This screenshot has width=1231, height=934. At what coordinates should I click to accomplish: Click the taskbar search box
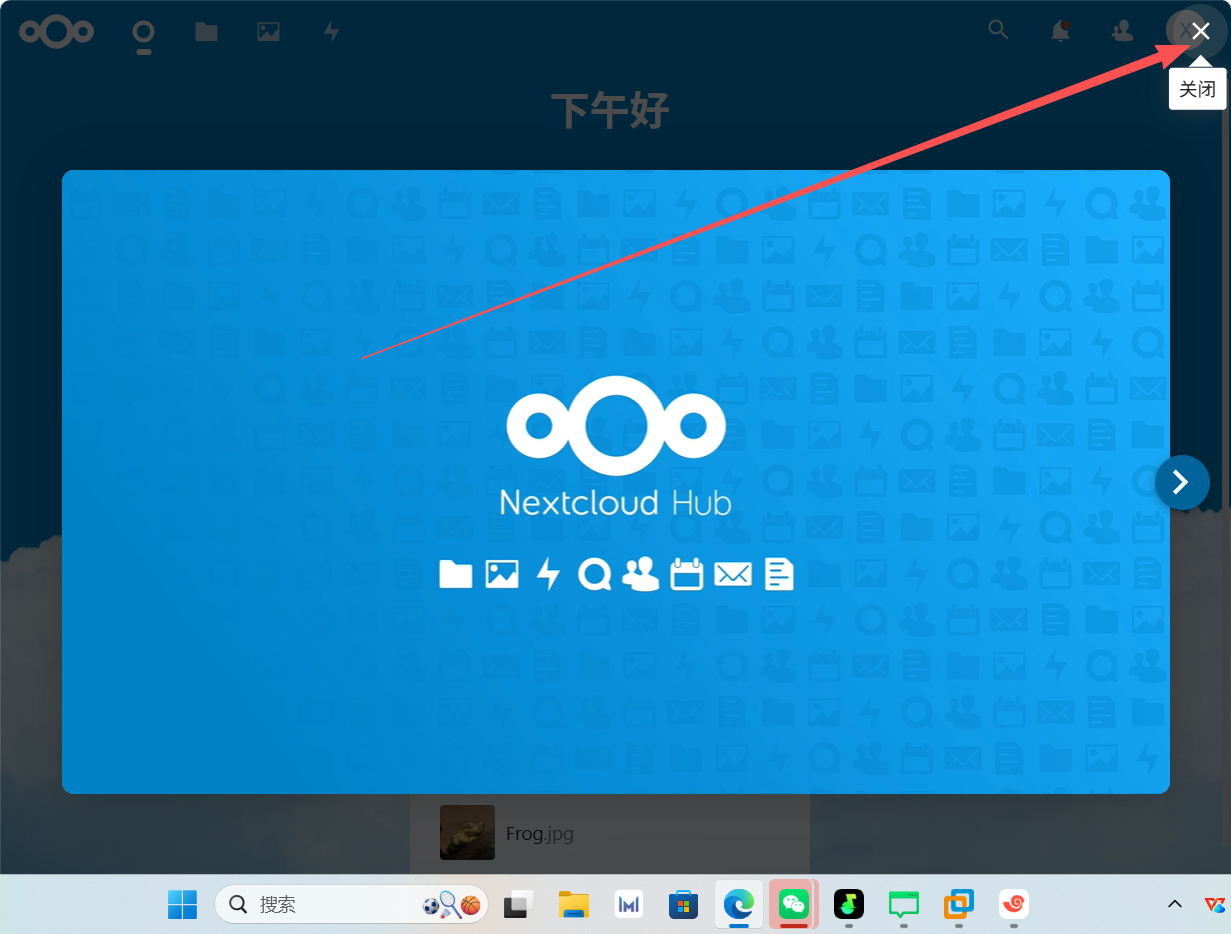pos(351,904)
